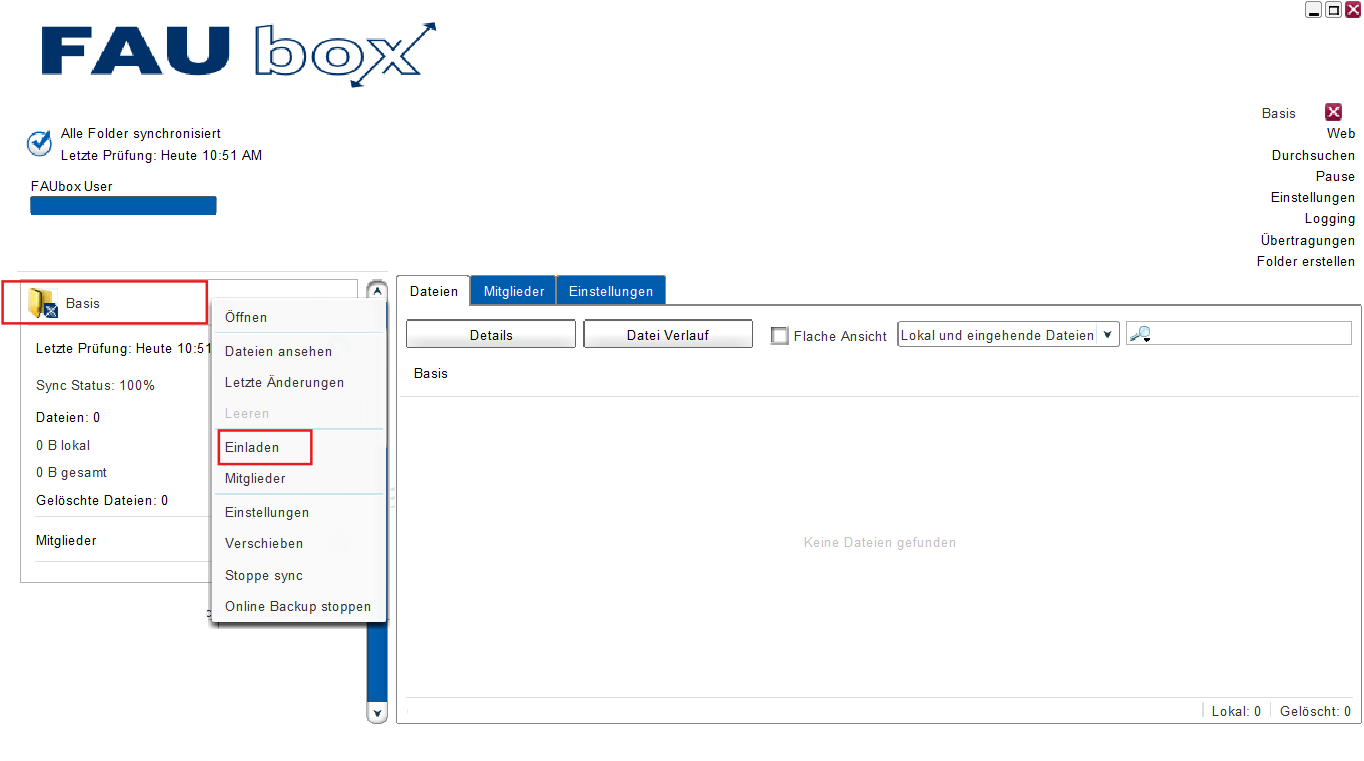This screenshot has height=761, width=1364.
Task: Click the Lokal: 0 status entry
Action: [x=1236, y=711]
